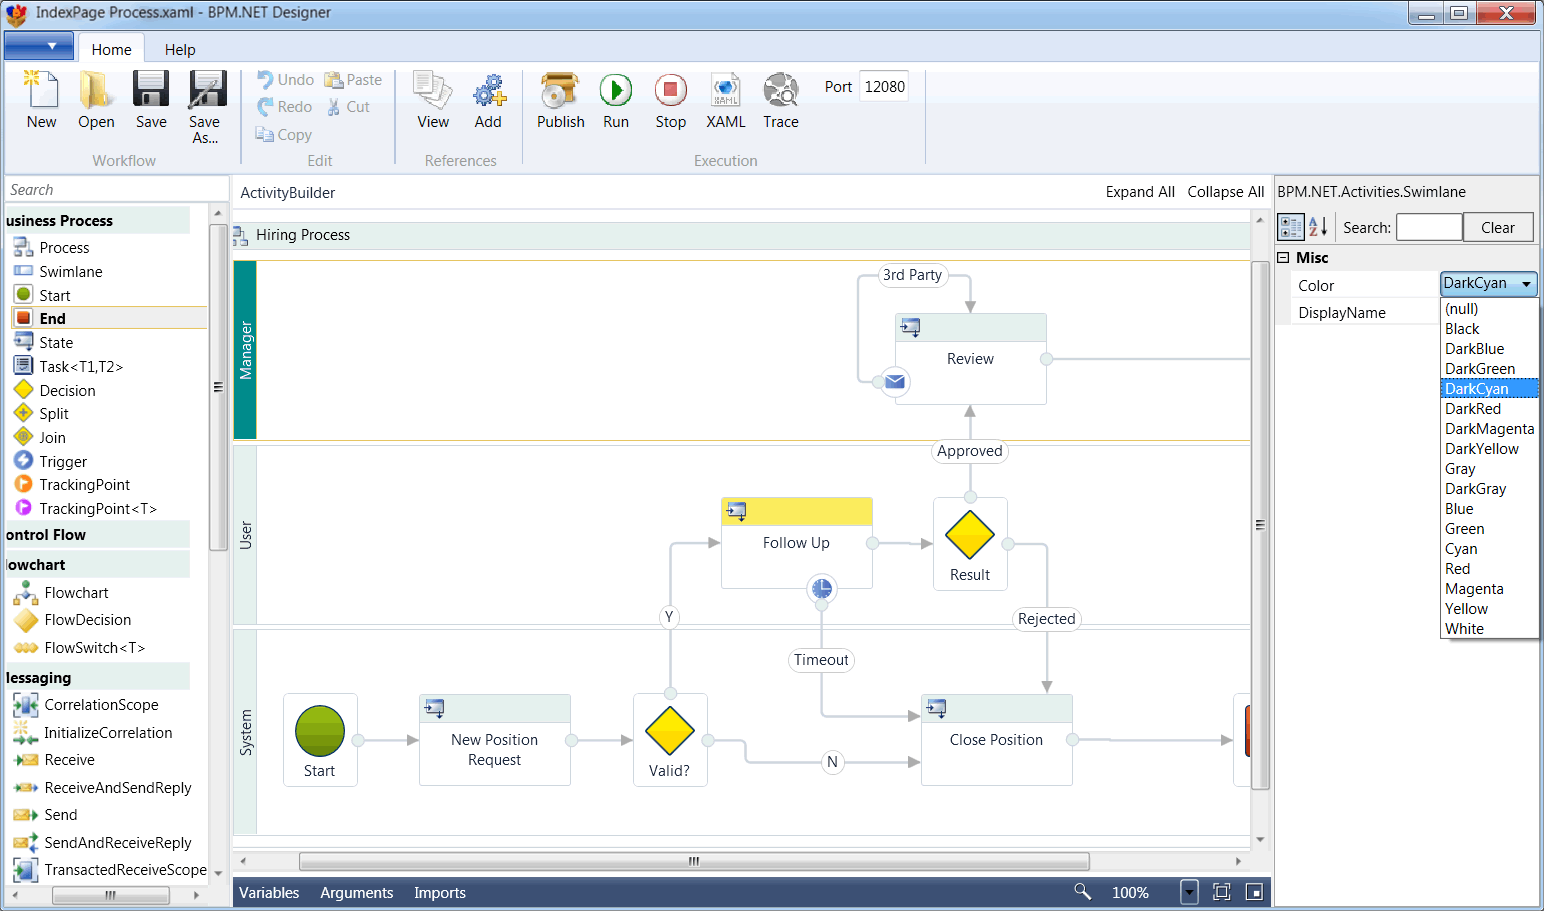Open the Trace tool
Screen dimensions: 1544x911
pos(781,101)
